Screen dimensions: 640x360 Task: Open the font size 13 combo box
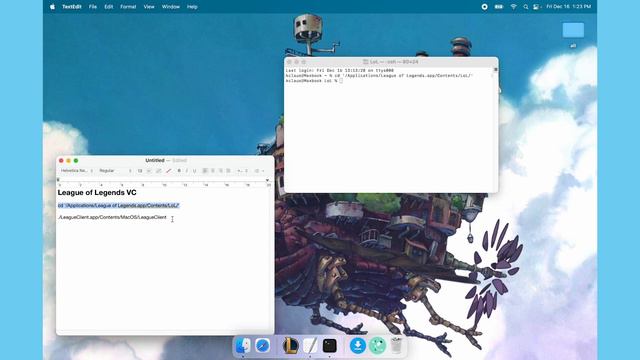(x=143, y=171)
